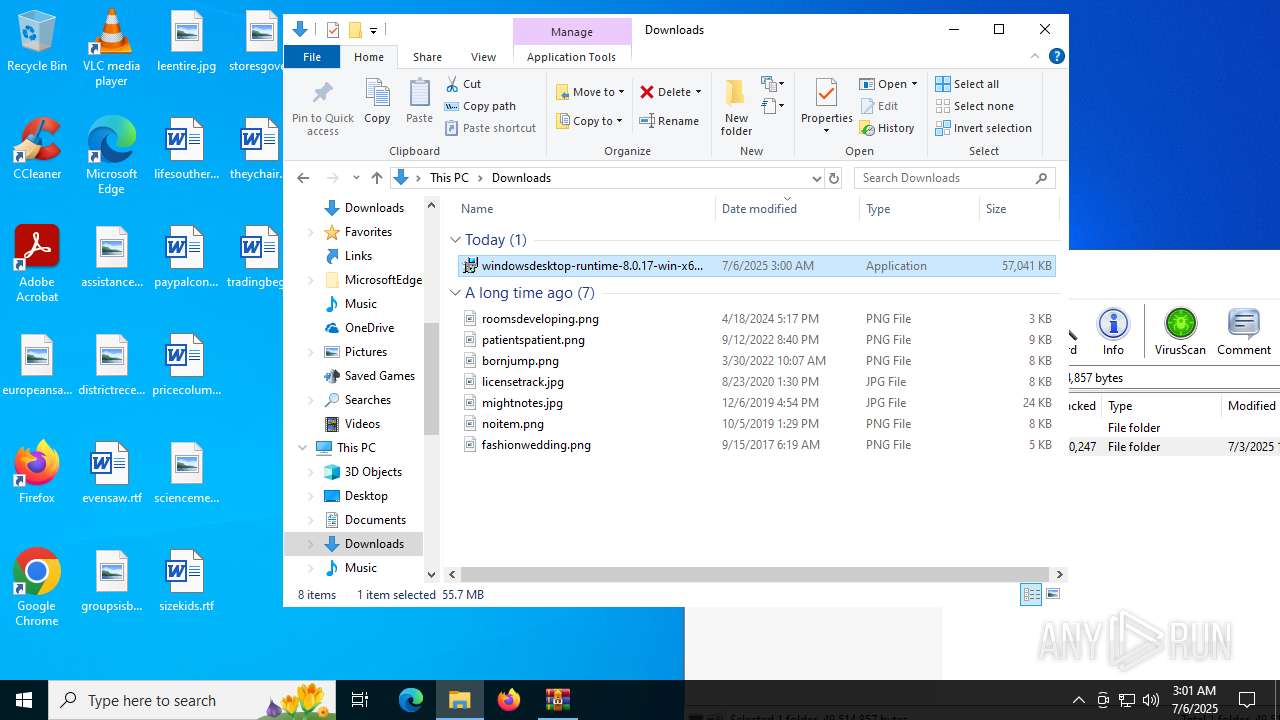Viewport: 1280px width, 720px height.
Task: Click the navigation pane vertical scrollbar
Action: (x=432, y=378)
